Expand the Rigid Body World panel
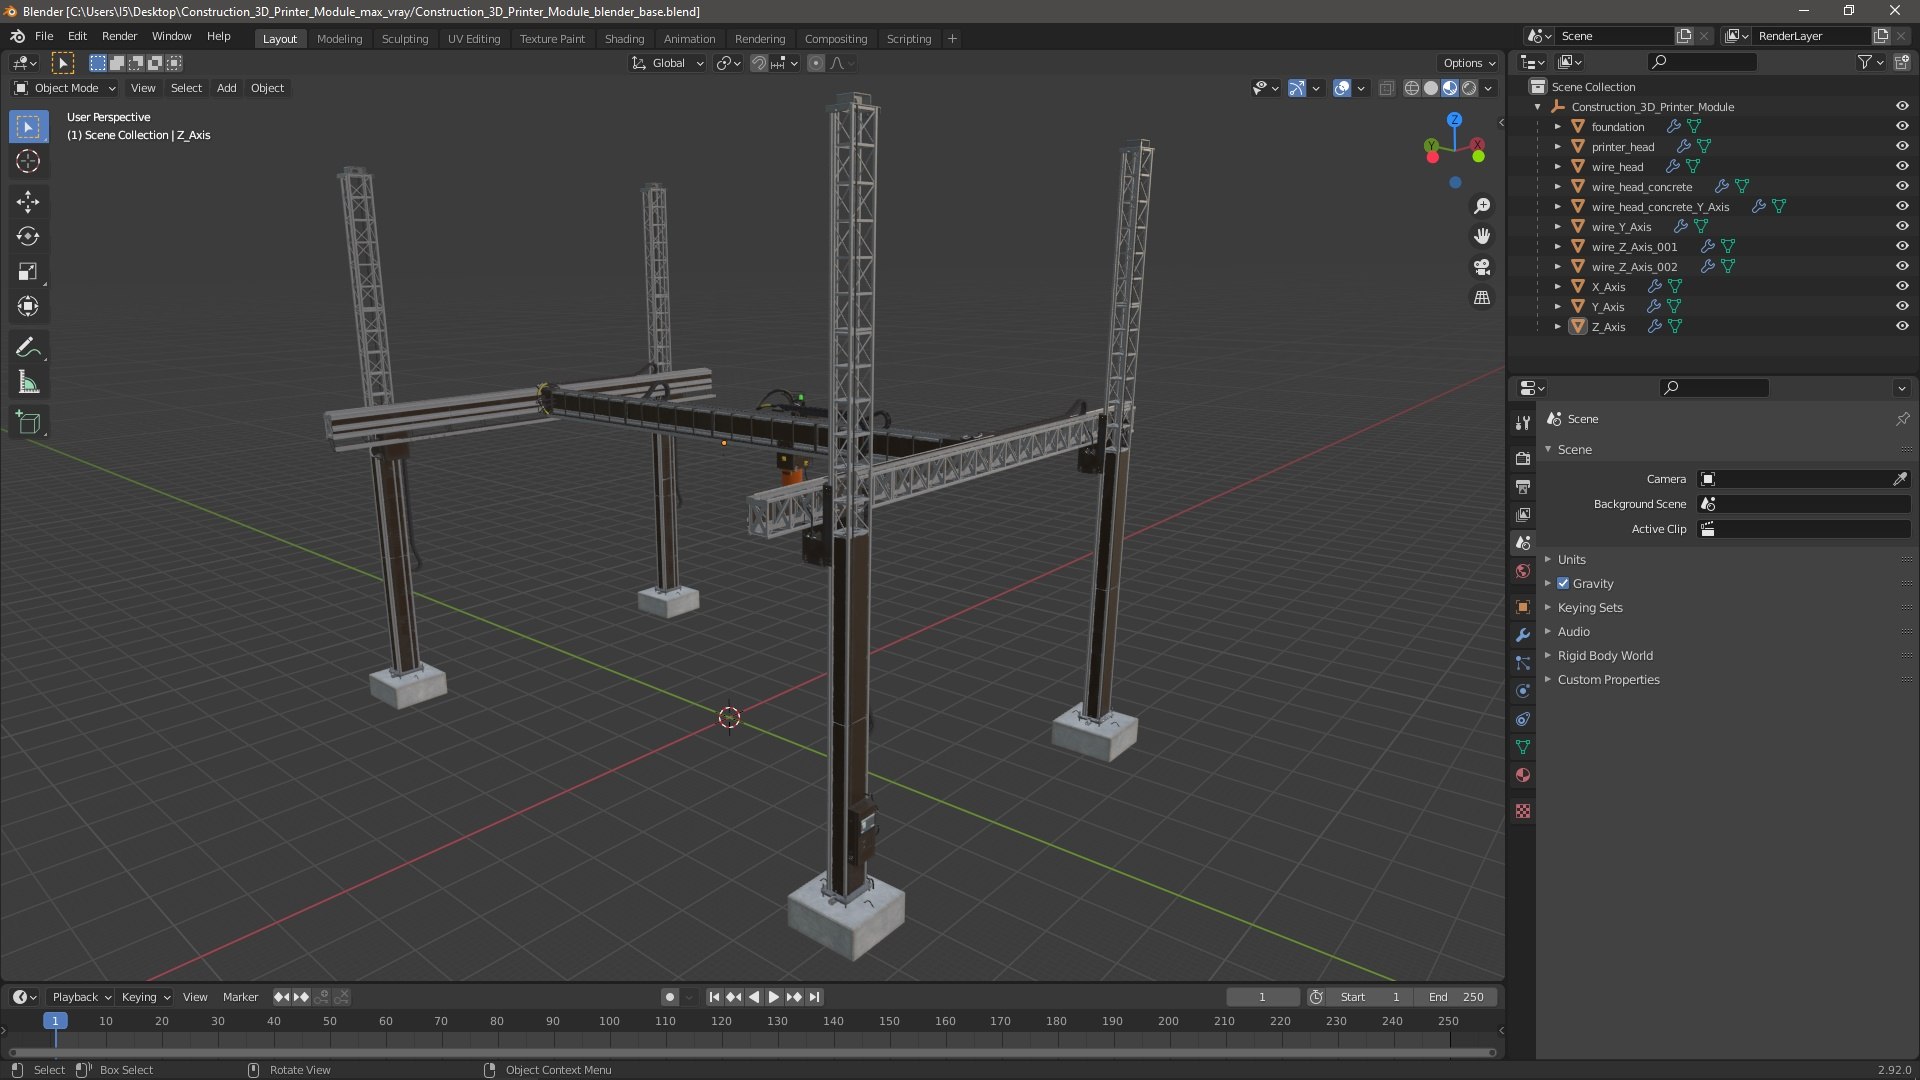 pos(1604,655)
